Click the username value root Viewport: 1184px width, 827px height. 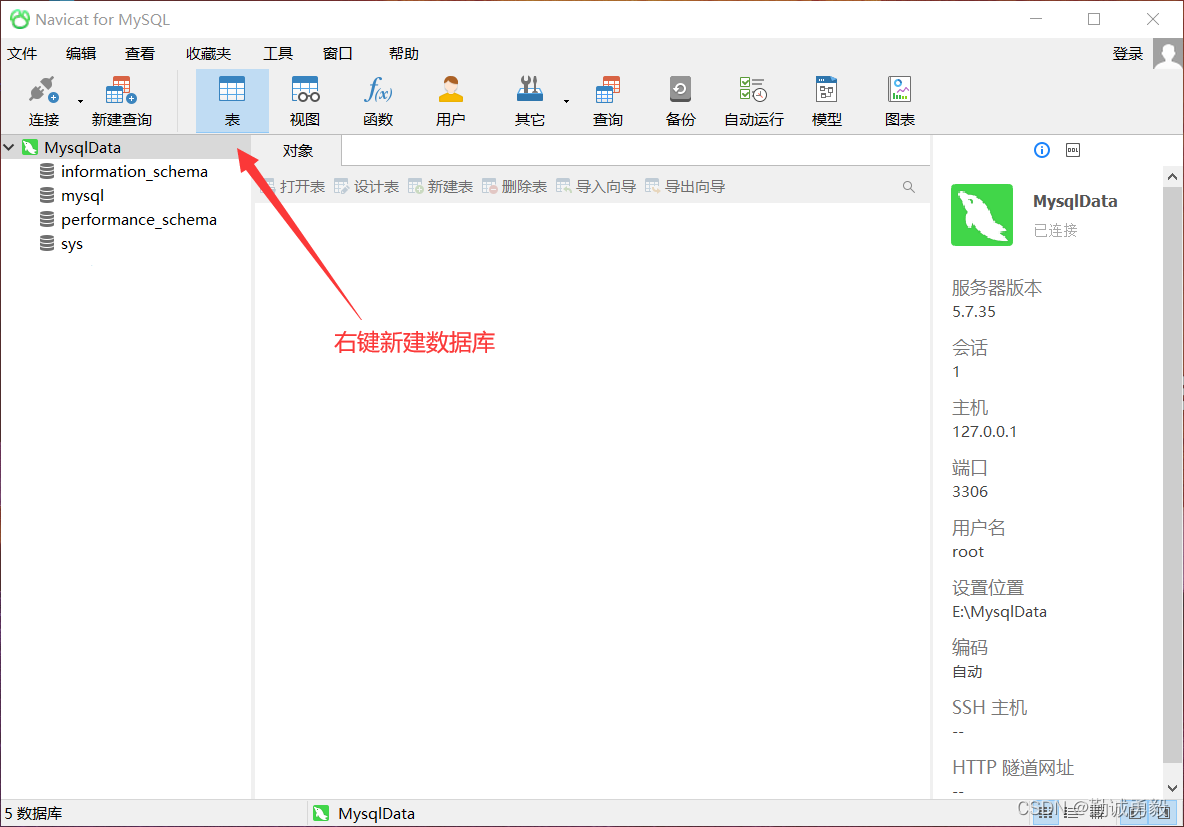click(967, 552)
